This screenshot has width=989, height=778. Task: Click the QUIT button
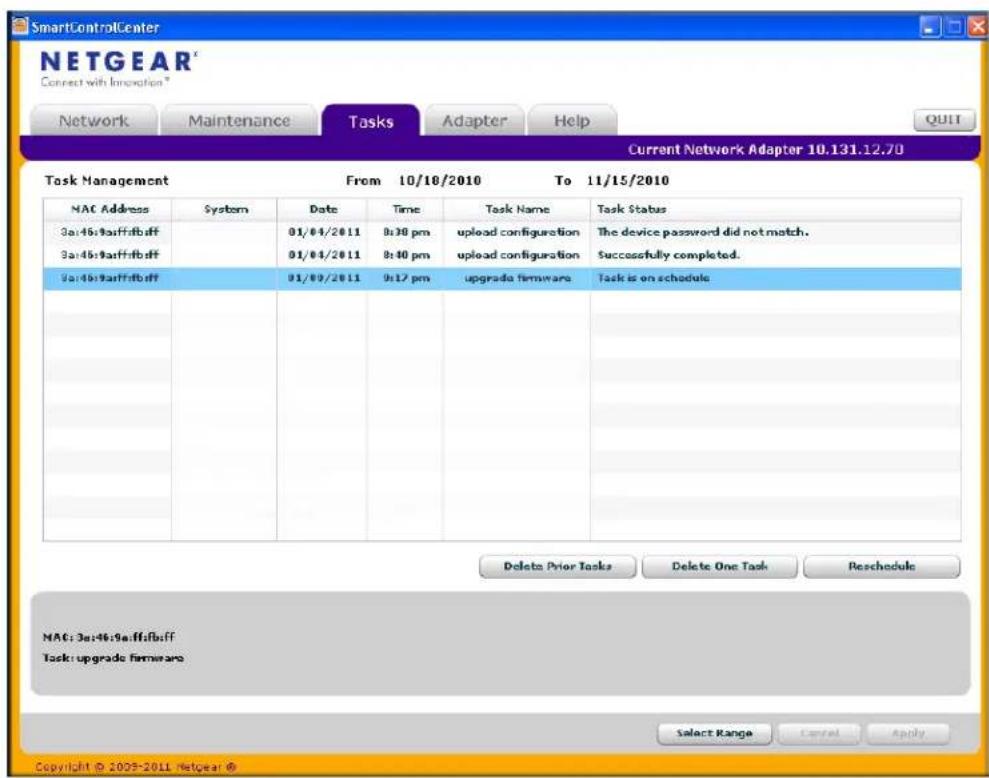pyautogui.click(x=944, y=120)
